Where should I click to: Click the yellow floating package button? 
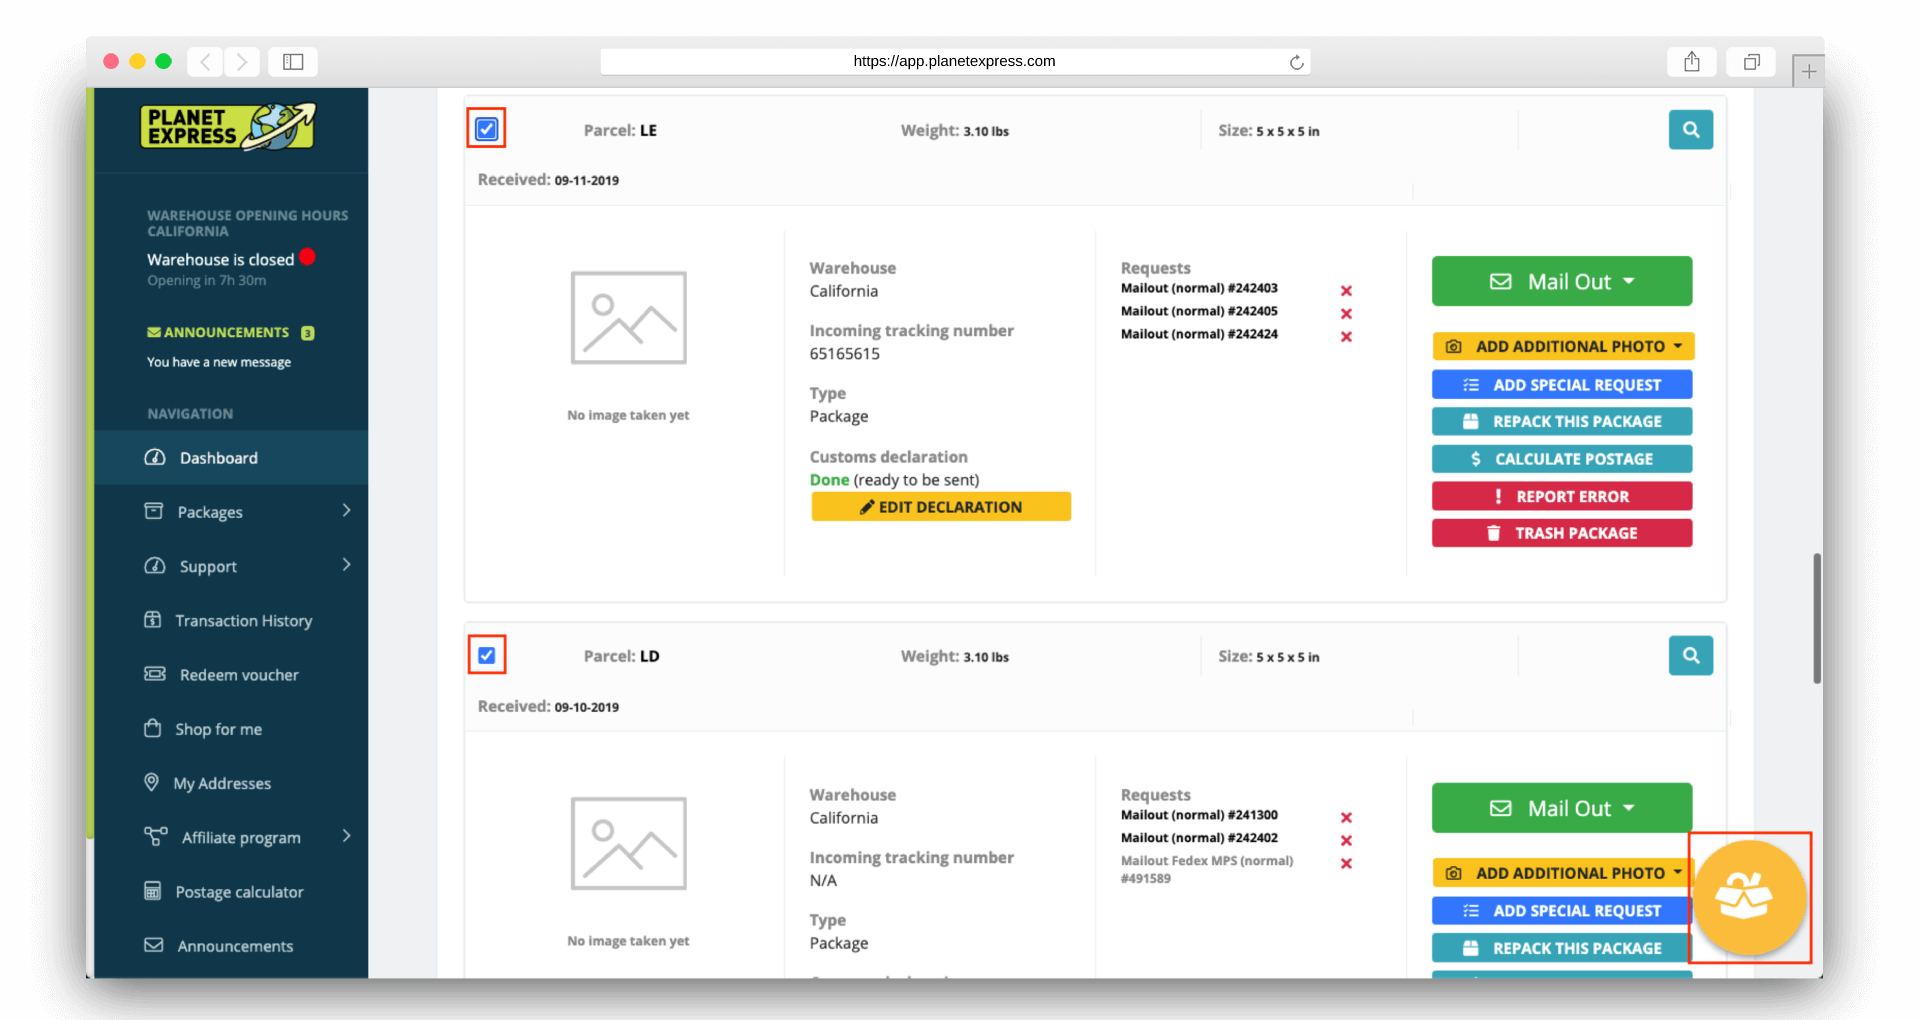(1748, 897)
